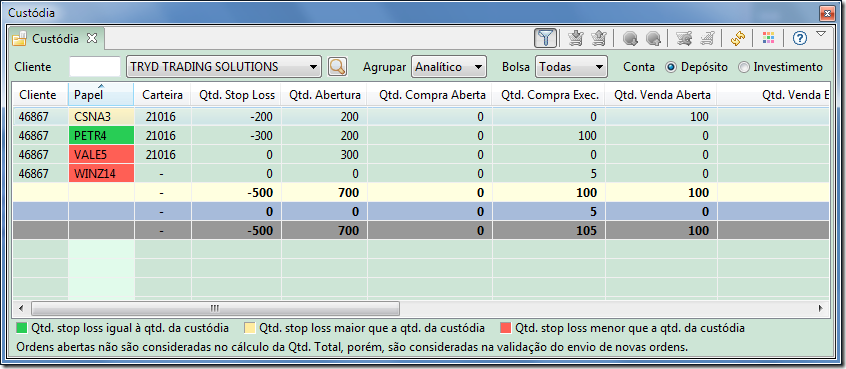Sort by Qtd. Venda Aberta column header
Image resolution: width=846 pixels, height=369 pixels.
coord(660,94)
